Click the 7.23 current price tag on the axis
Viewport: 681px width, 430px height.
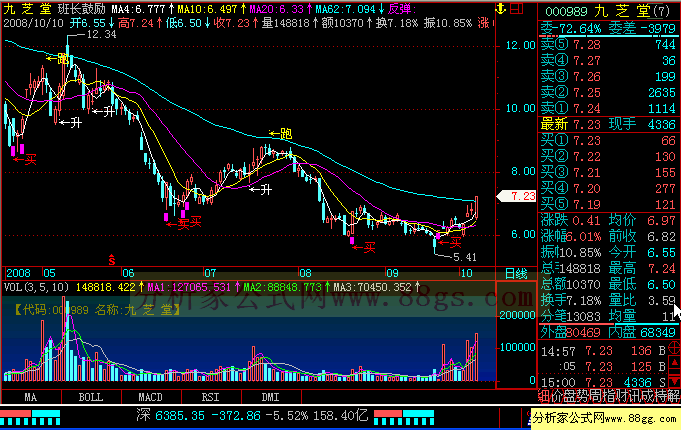516,196
